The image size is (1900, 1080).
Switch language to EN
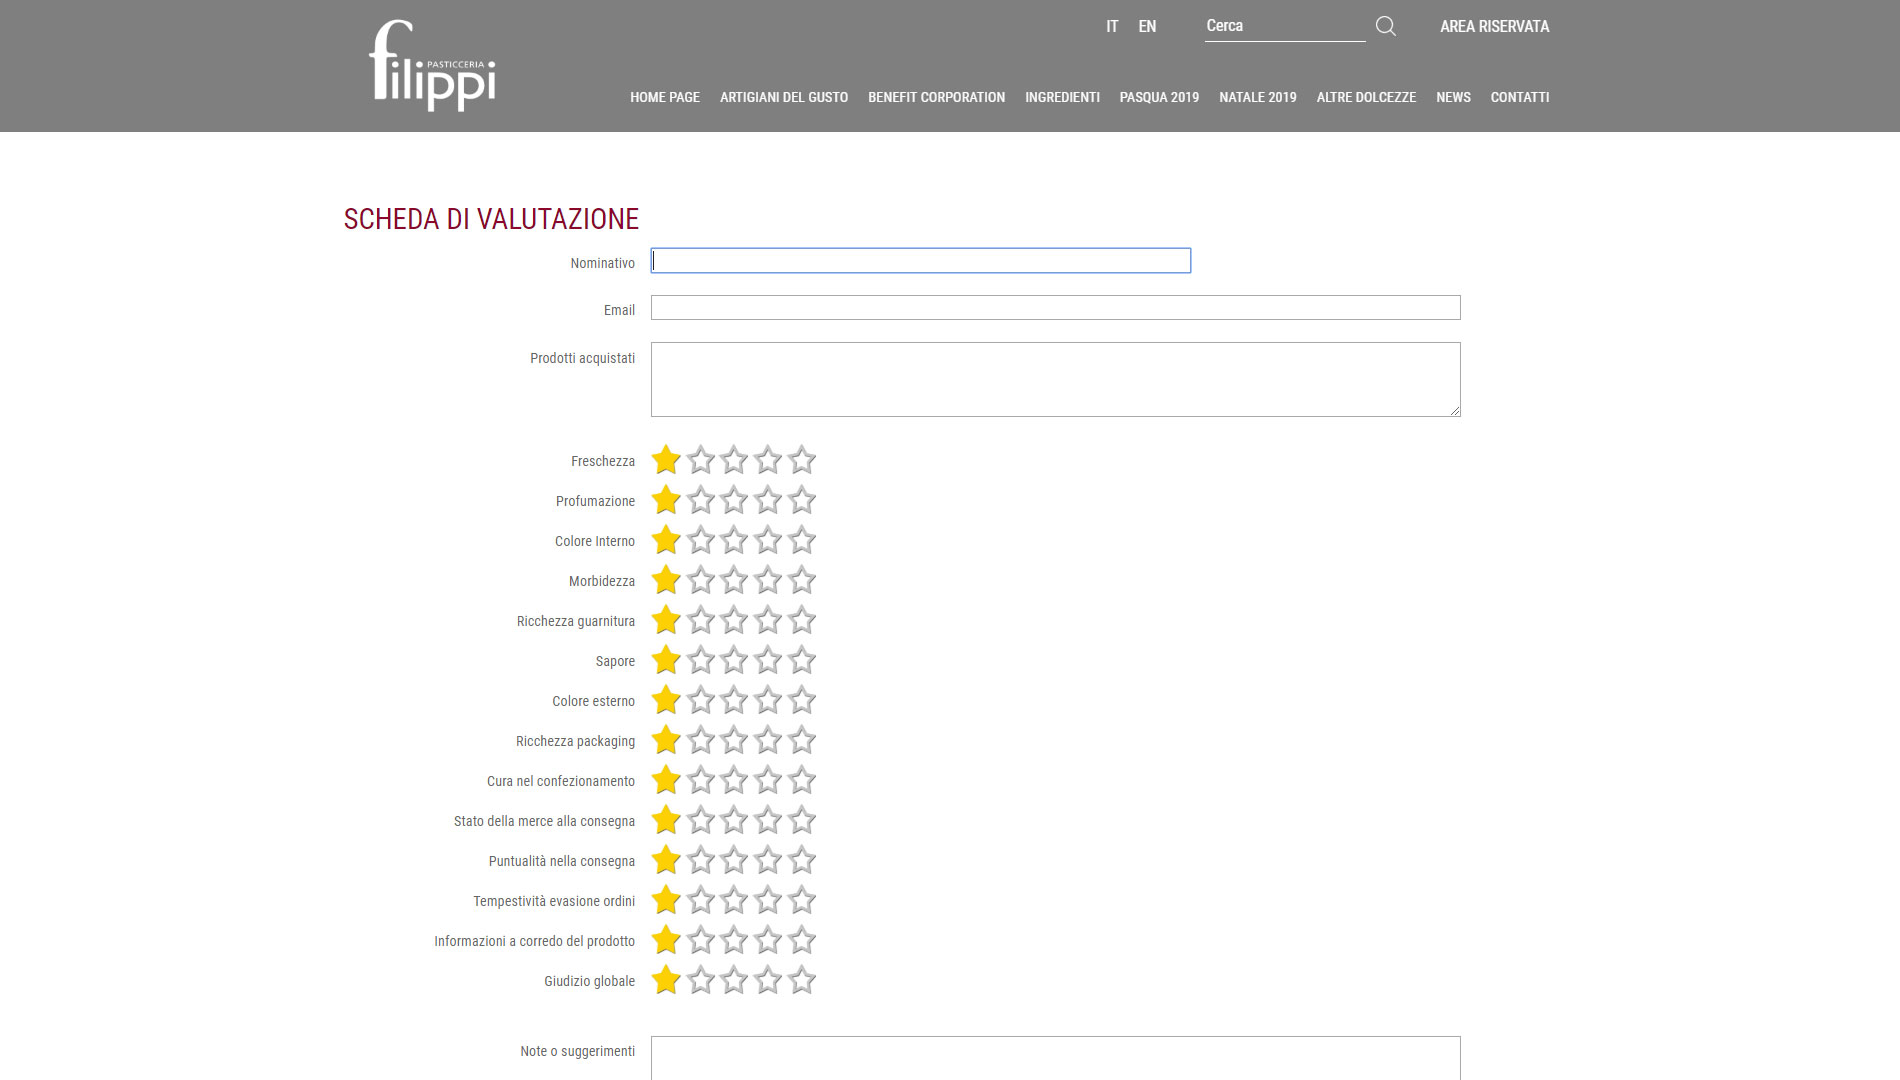tap(1147, 27)
